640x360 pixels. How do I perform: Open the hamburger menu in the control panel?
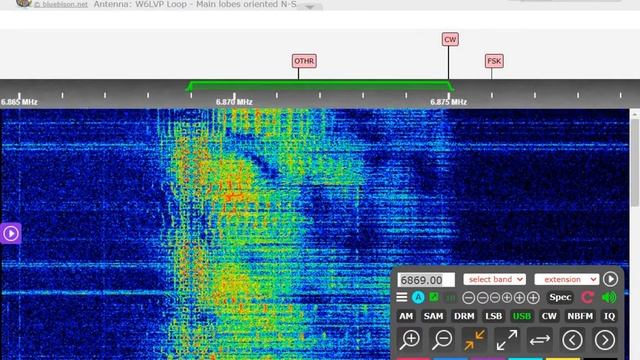click(x=402, y=297)
